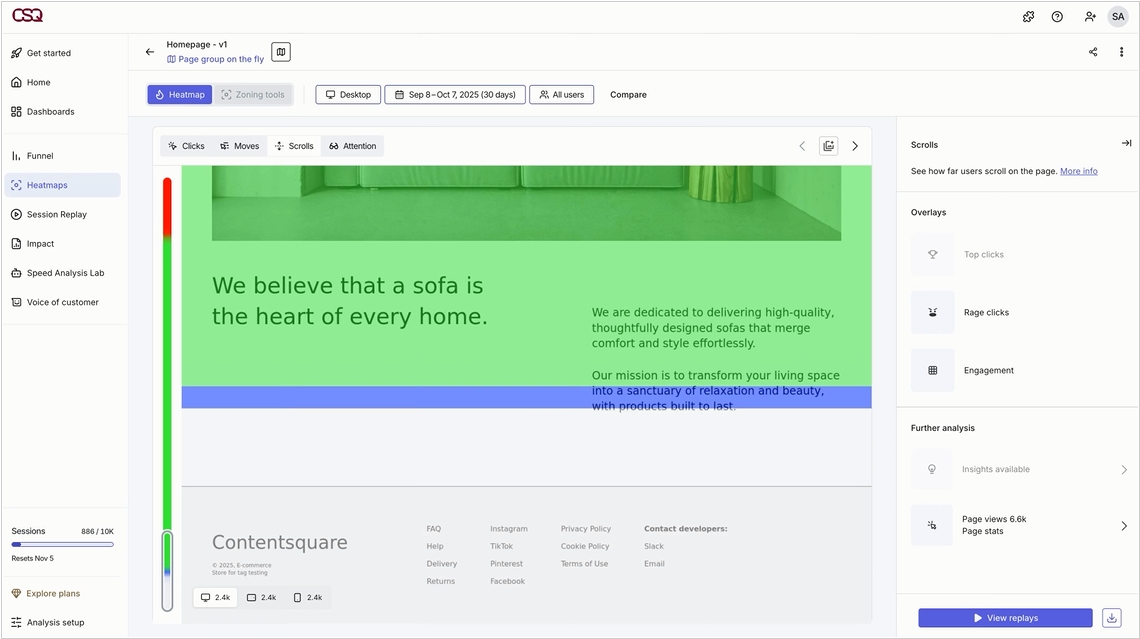Open the Sep 8–Oct 7 date range picker
The width and height of the screenshot is (1140, 639).
(x=454, y=95)
